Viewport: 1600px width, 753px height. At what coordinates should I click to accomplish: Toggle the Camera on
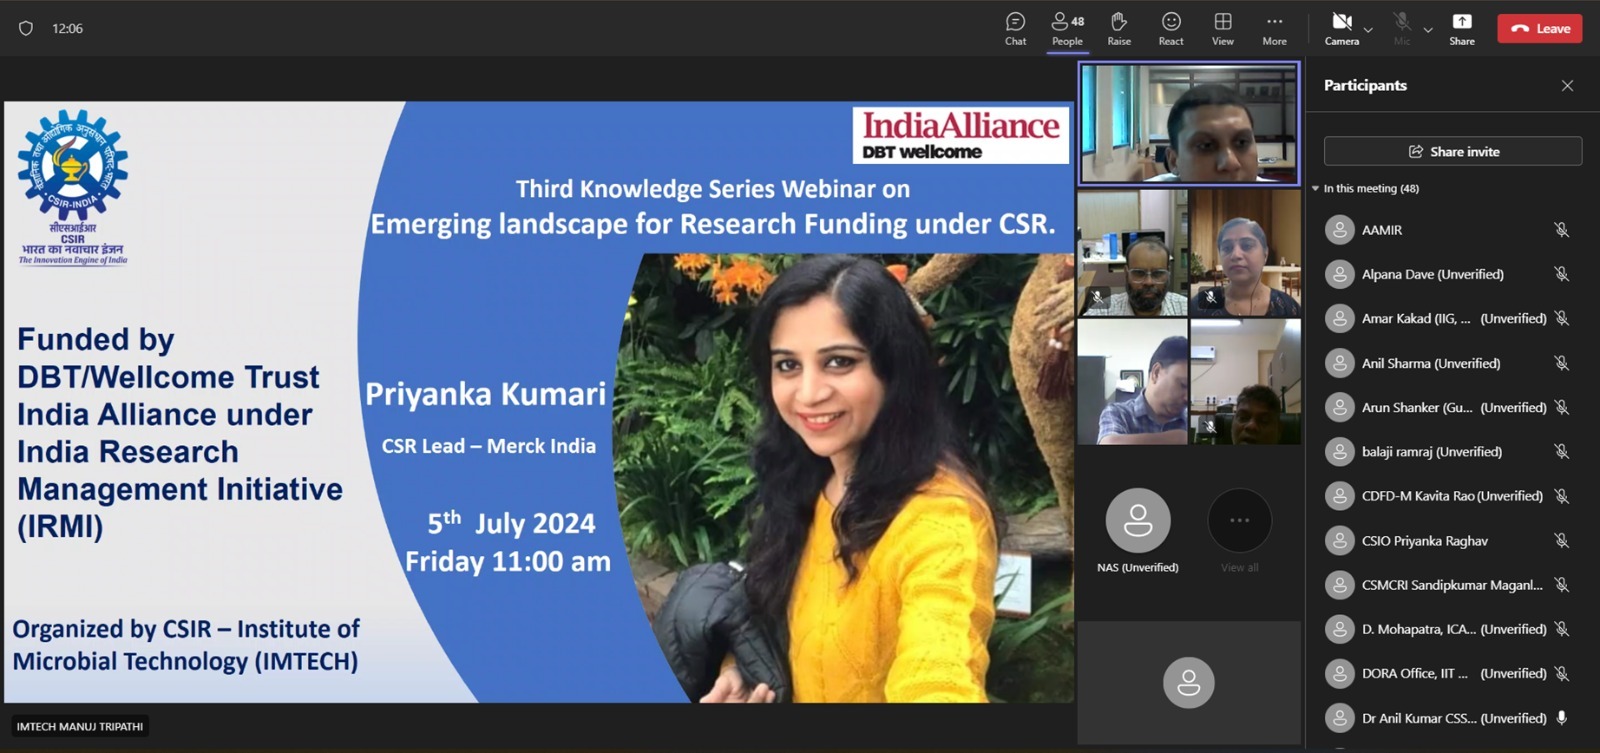click(1341, 28)
